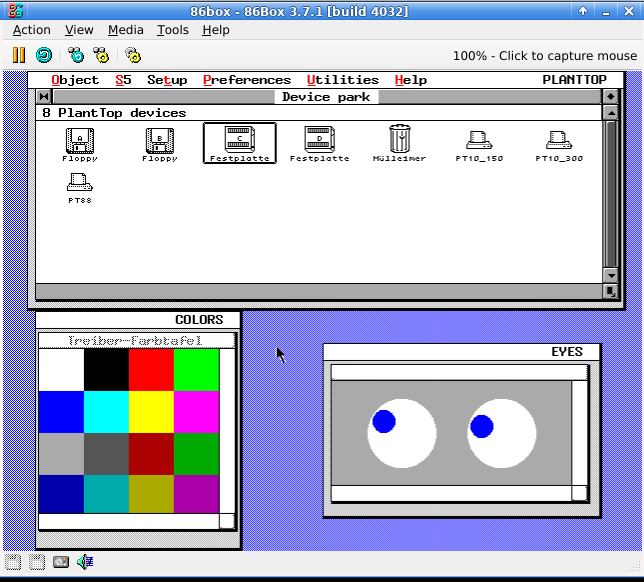Pick the magenta color swatch

coord(196,412)
